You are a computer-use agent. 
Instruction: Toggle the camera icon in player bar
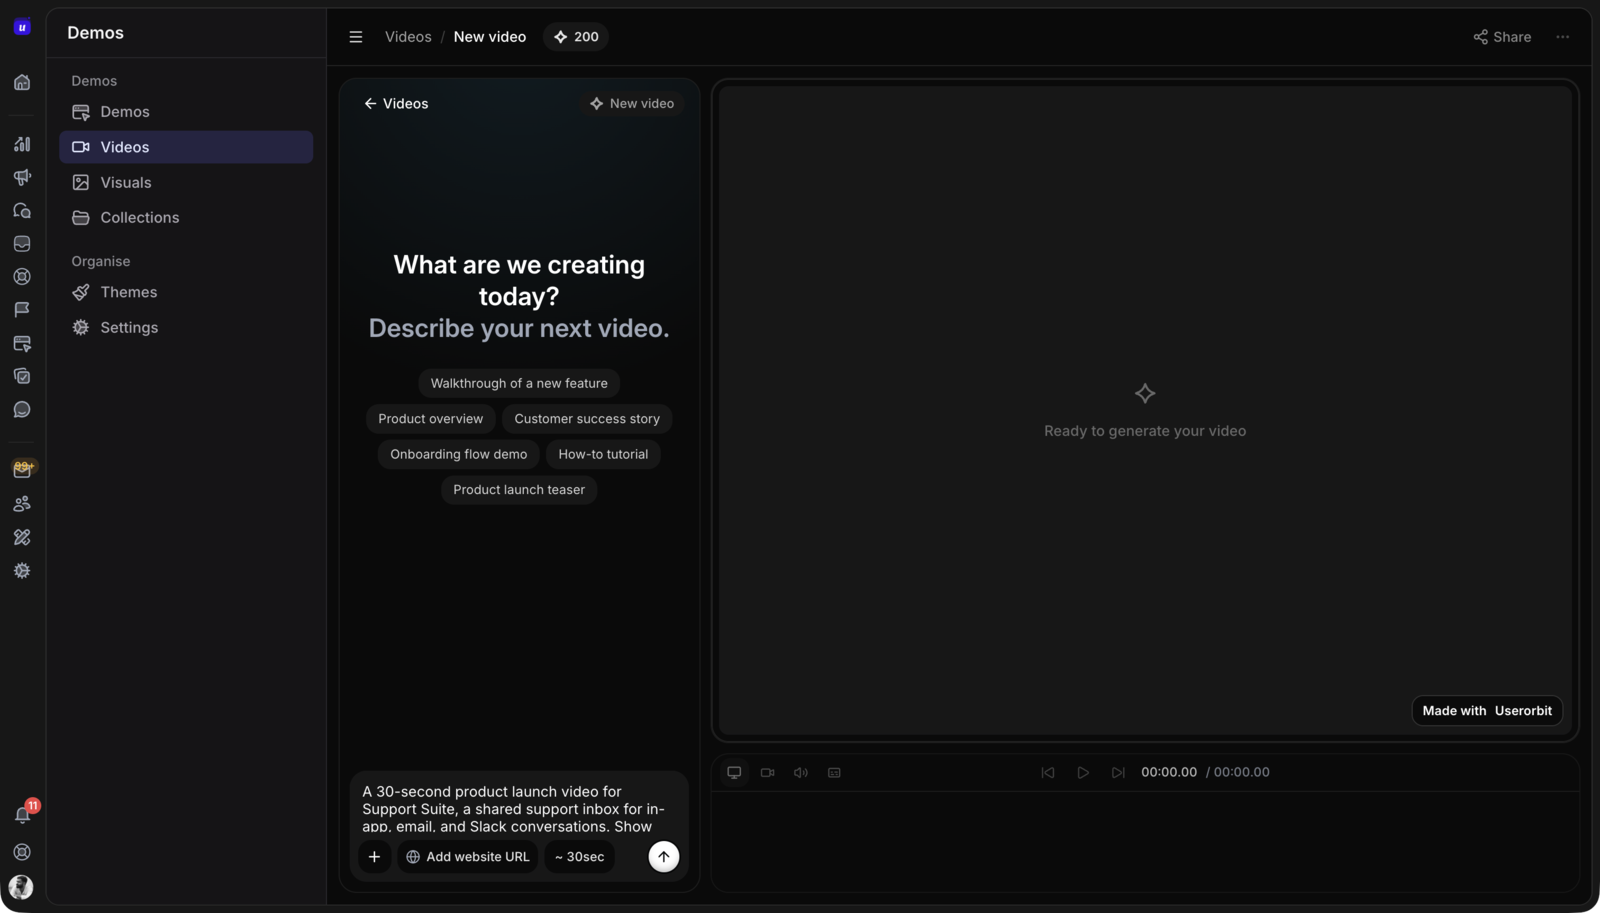click(768, 772)
